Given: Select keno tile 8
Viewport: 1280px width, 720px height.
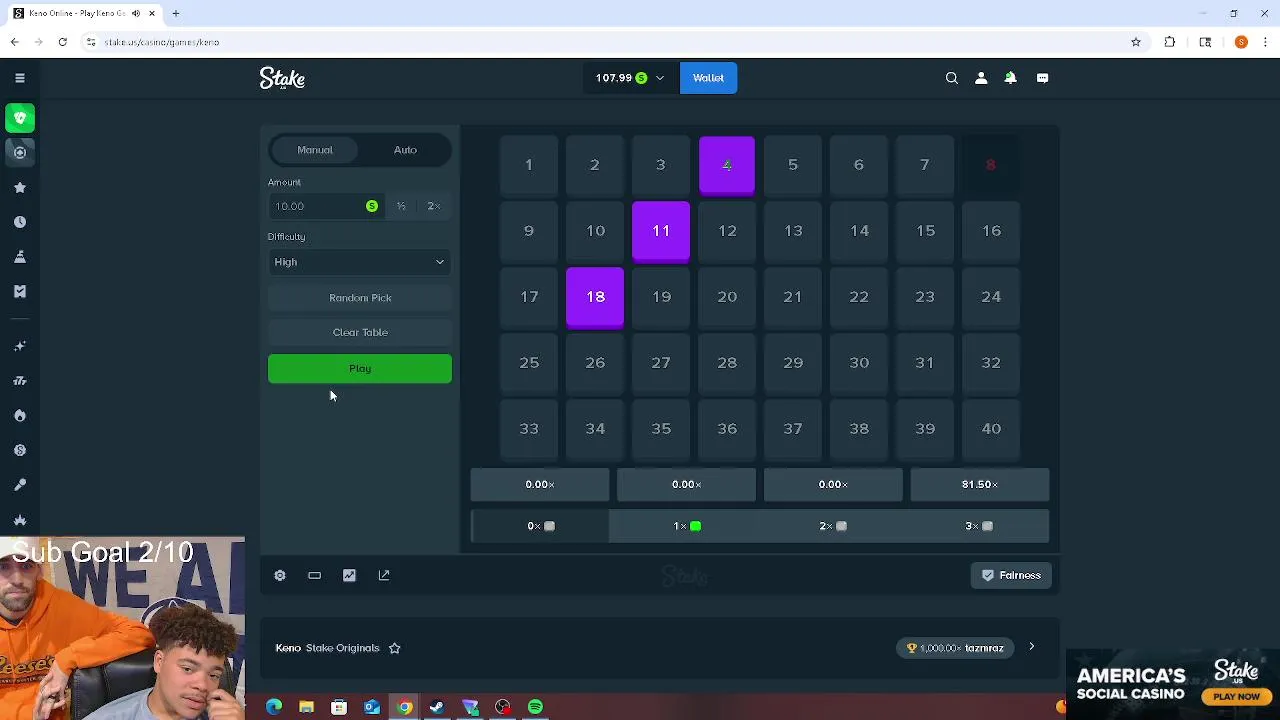Looking at the screenshot, I should pos(991,165).
